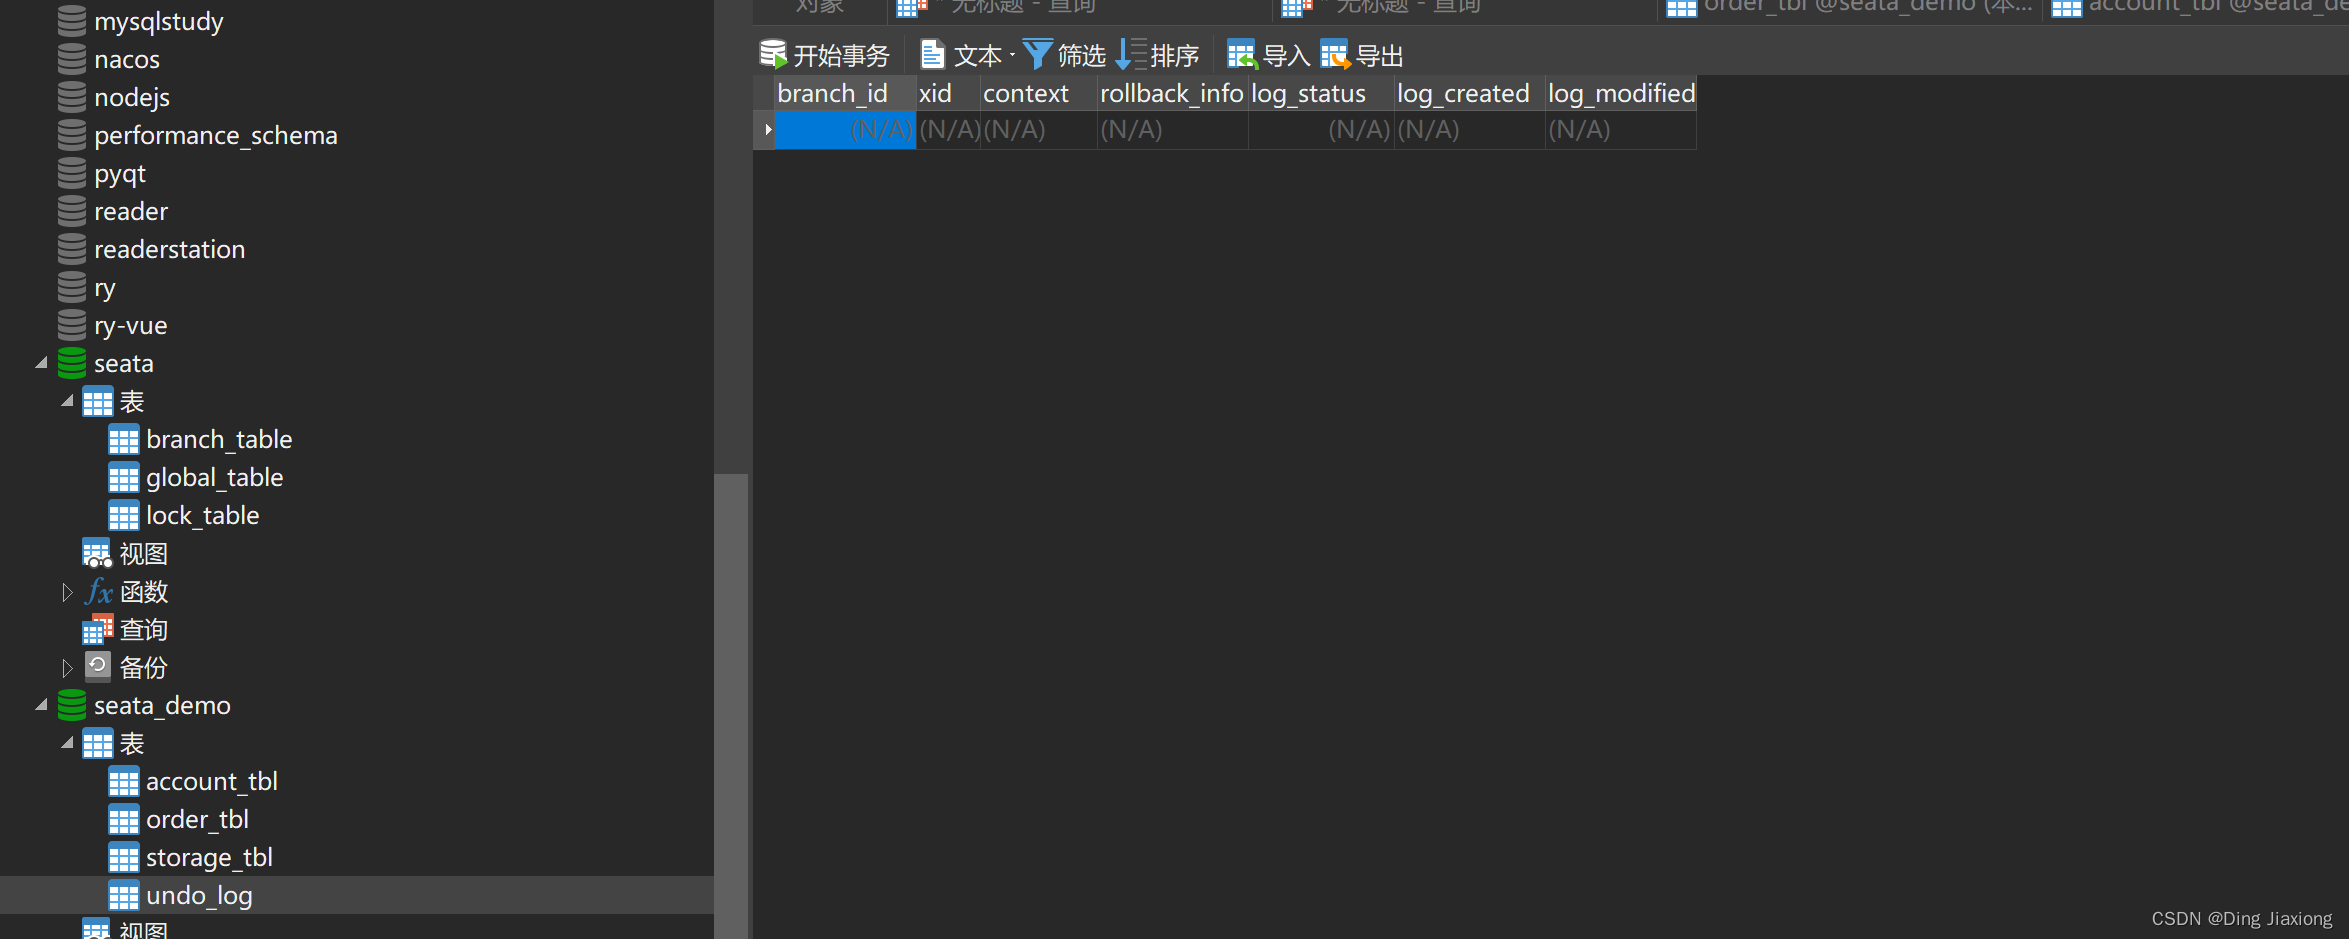Select the account_tbl table icon
The height and width of the screenshot is (939, 2349).
[x=124, y=782]
